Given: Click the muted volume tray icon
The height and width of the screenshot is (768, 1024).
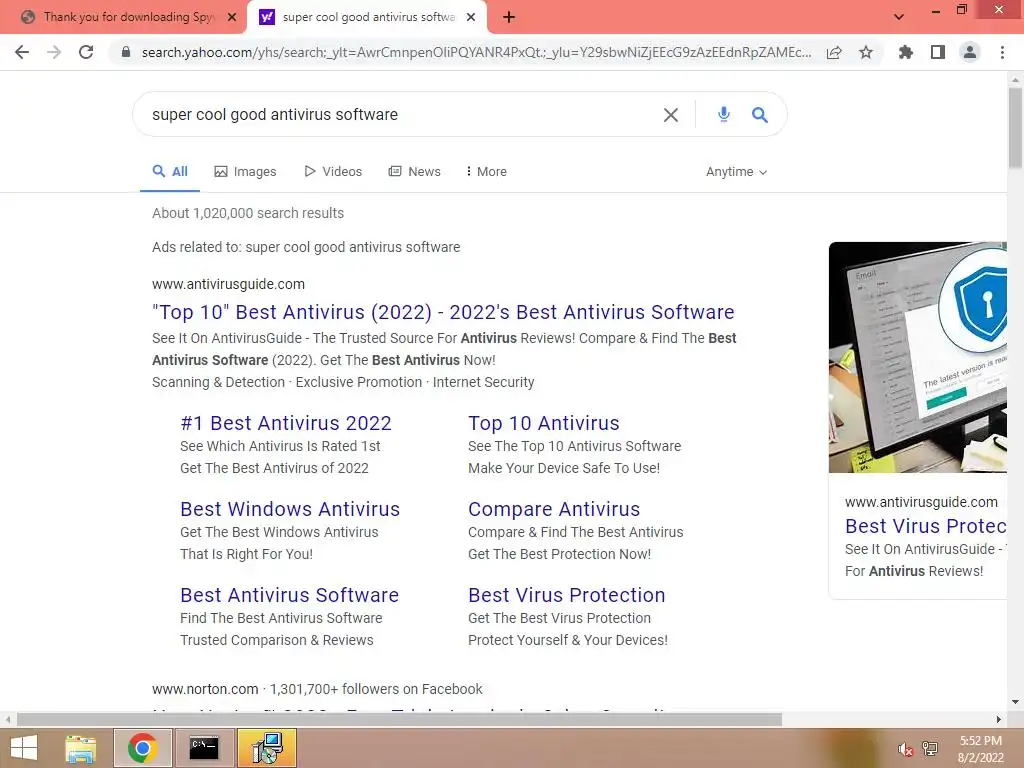Looking at the screenshot, I should 905,749.
